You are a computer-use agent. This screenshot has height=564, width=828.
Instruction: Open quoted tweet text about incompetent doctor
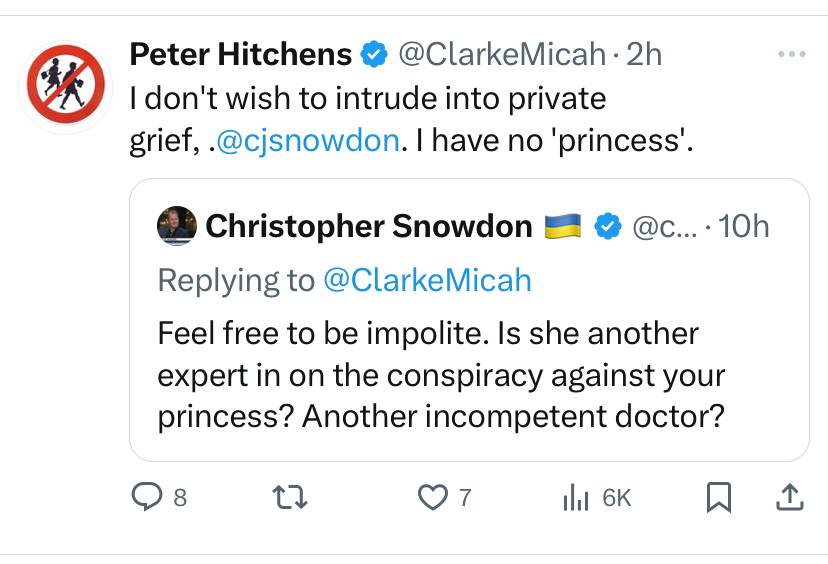tap(441, 375)
